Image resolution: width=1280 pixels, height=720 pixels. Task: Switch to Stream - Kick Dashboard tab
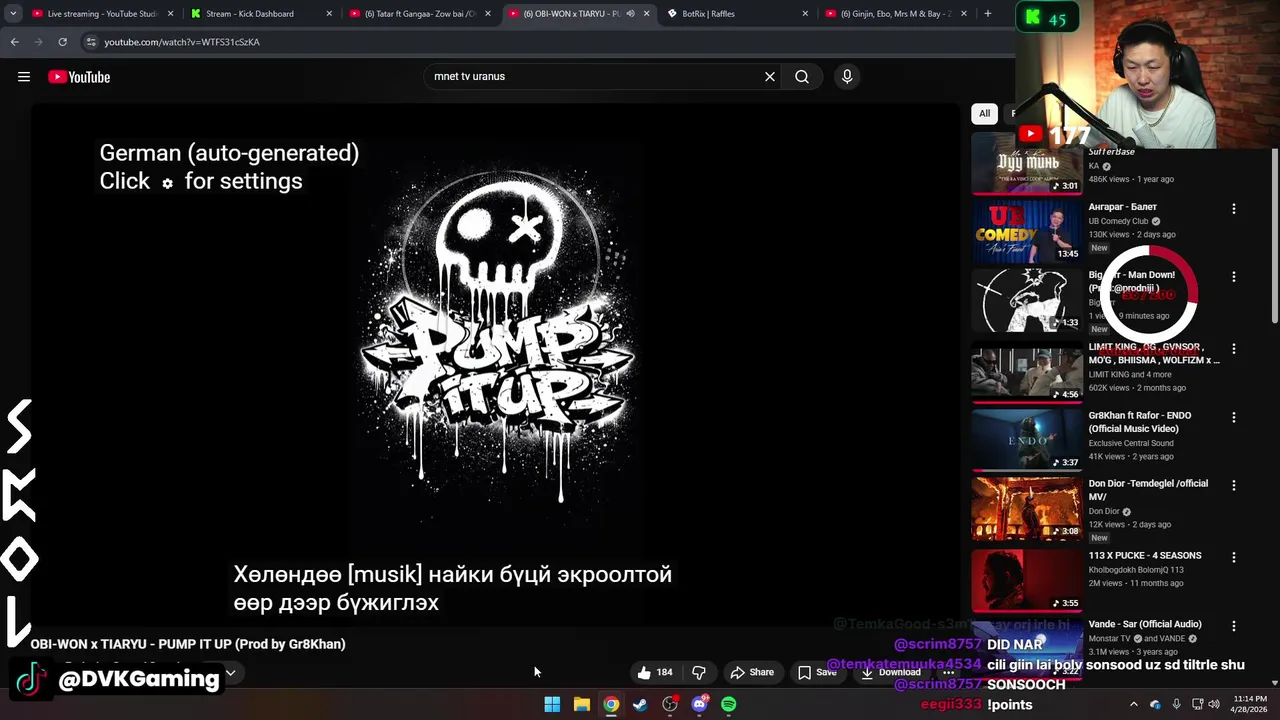point(255,14)
